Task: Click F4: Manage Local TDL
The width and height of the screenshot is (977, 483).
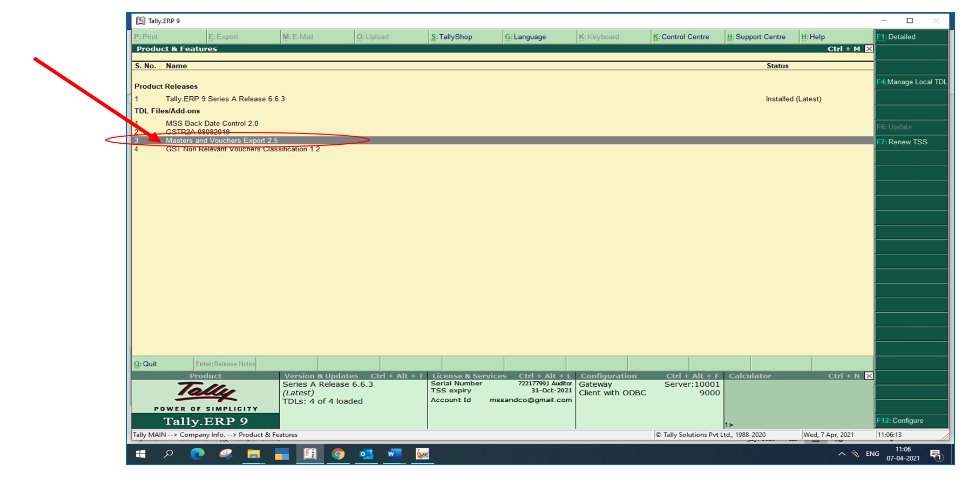Action: pyautogui.click(x=912, y=82)
